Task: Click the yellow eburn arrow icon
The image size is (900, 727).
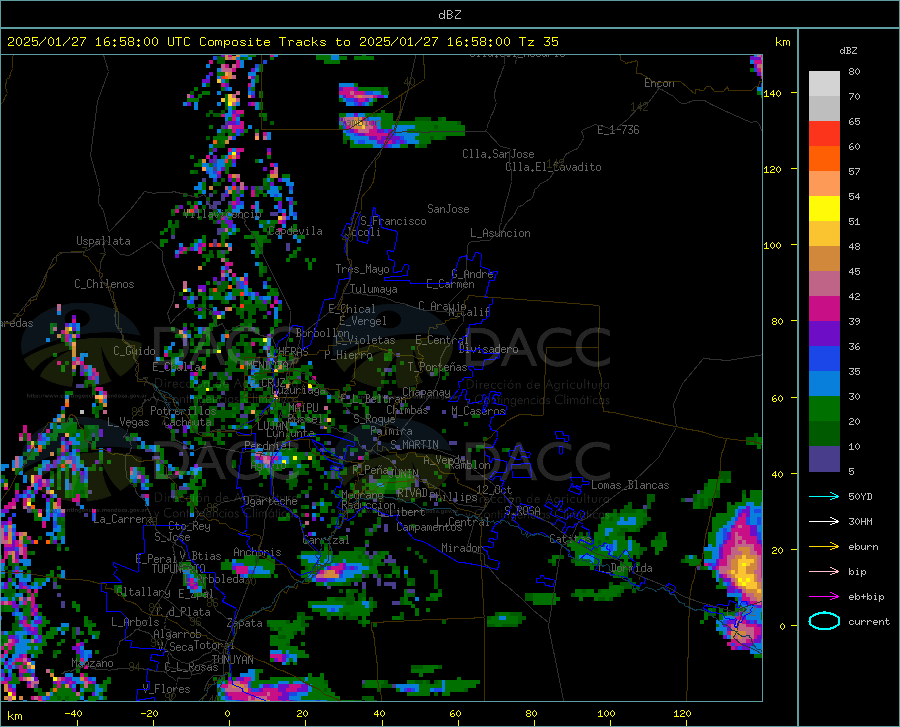Action: 824,546
